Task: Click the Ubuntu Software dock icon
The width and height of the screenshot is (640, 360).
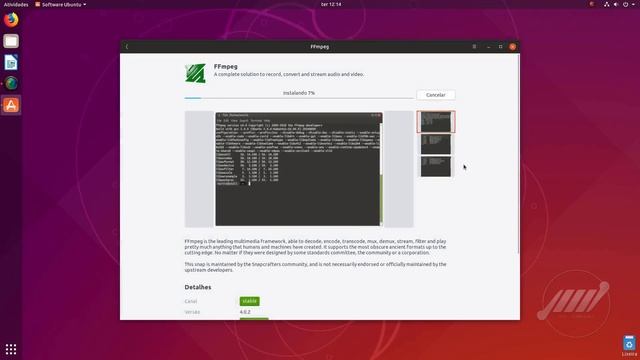Action: coord(11,105)
